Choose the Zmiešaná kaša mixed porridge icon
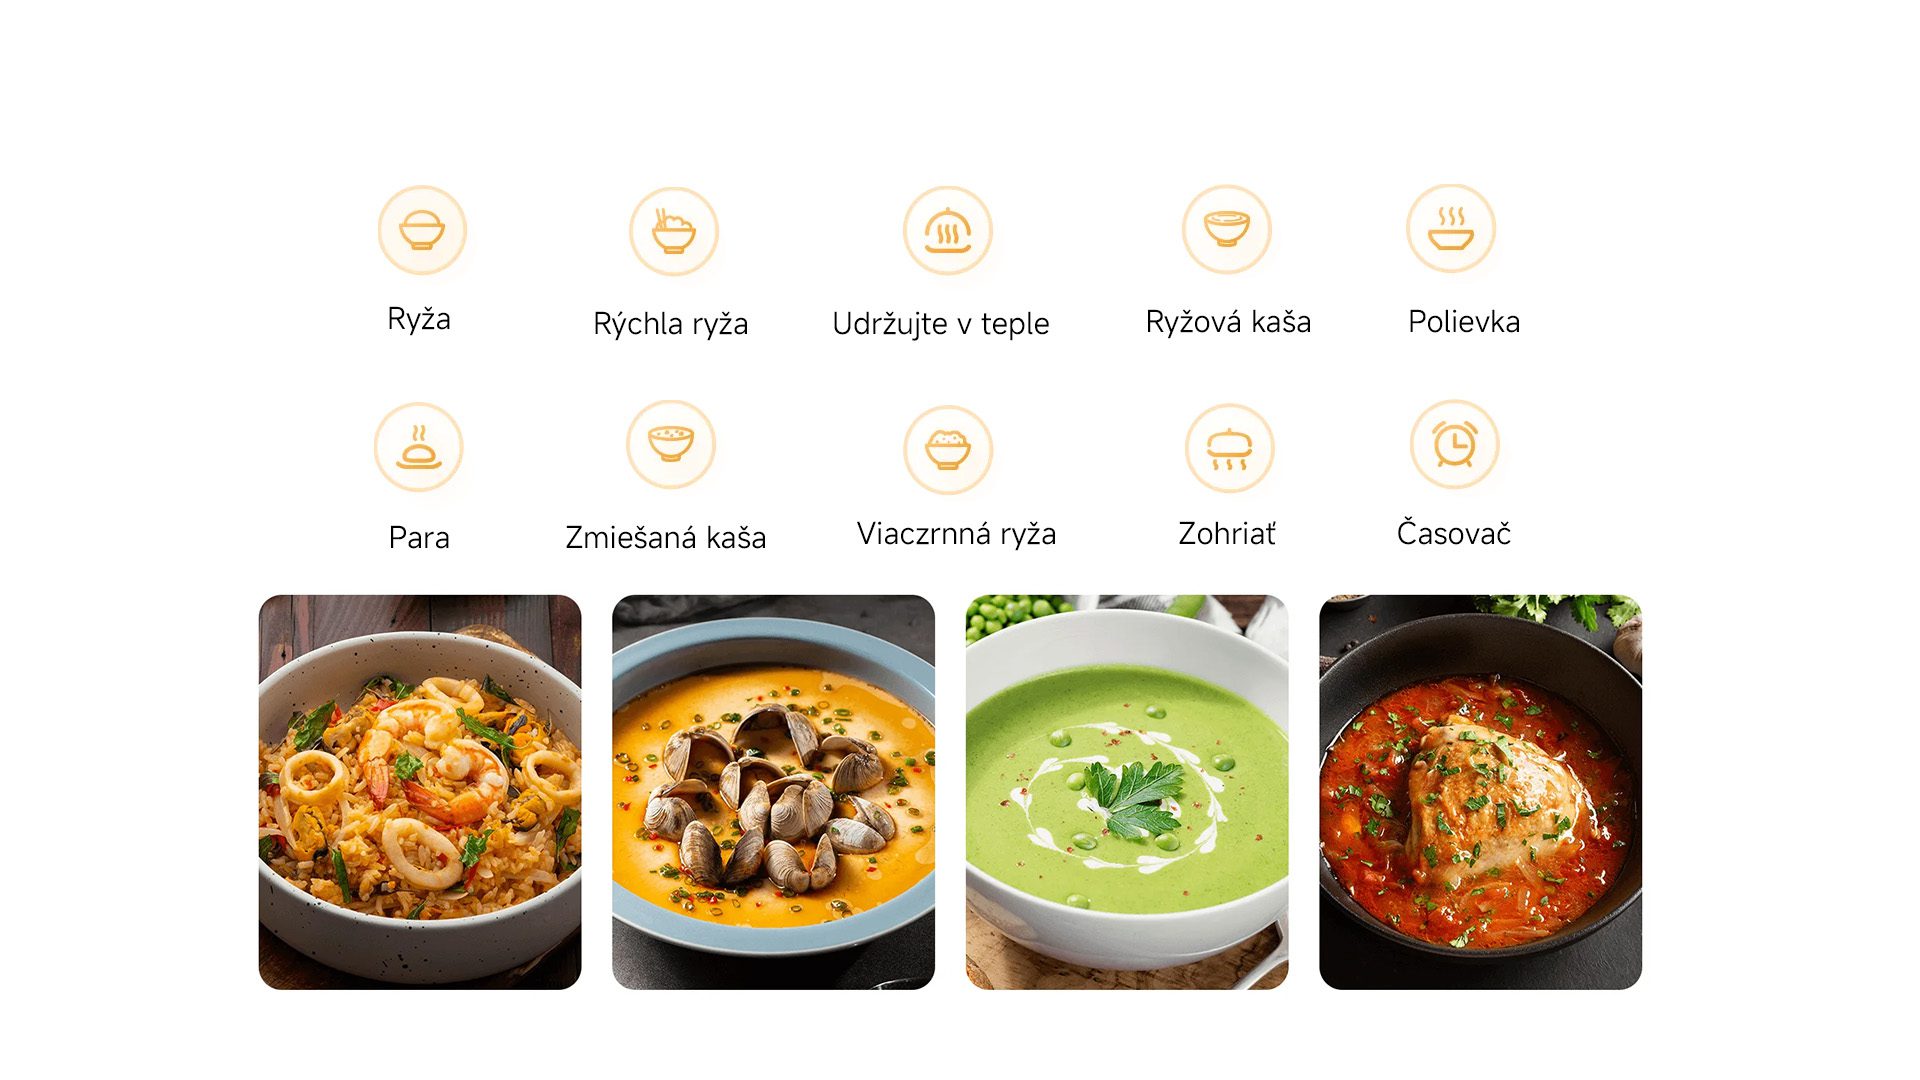Image resolution: width=1920 pixels, height=1080 pixels. point(671,445)
